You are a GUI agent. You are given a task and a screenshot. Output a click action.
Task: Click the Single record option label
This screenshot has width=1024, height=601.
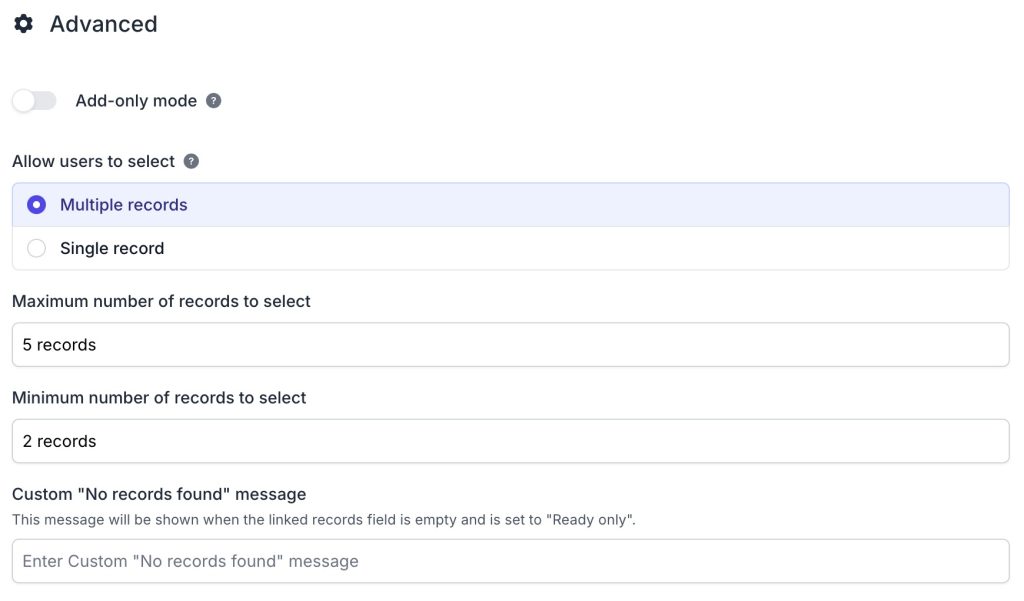tap(112, 248)
